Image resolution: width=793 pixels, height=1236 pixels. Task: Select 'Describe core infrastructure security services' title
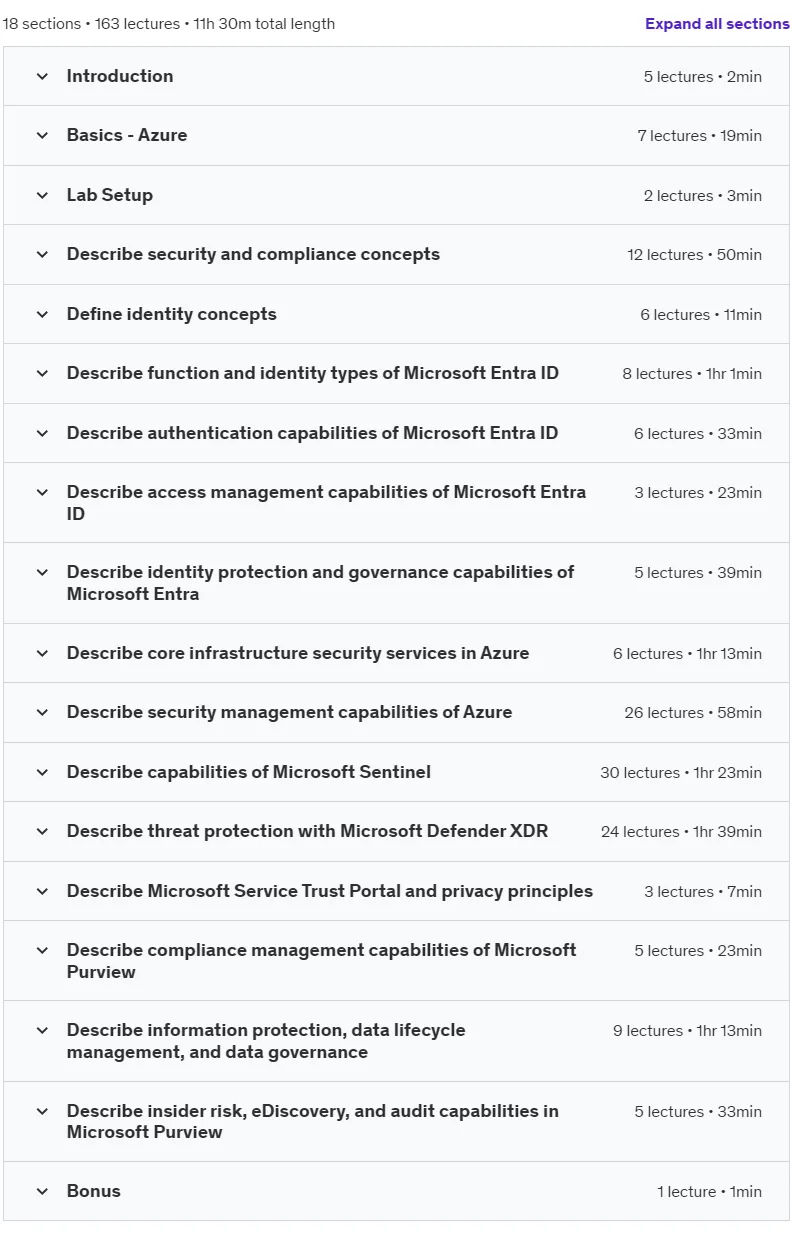point(298,653)
